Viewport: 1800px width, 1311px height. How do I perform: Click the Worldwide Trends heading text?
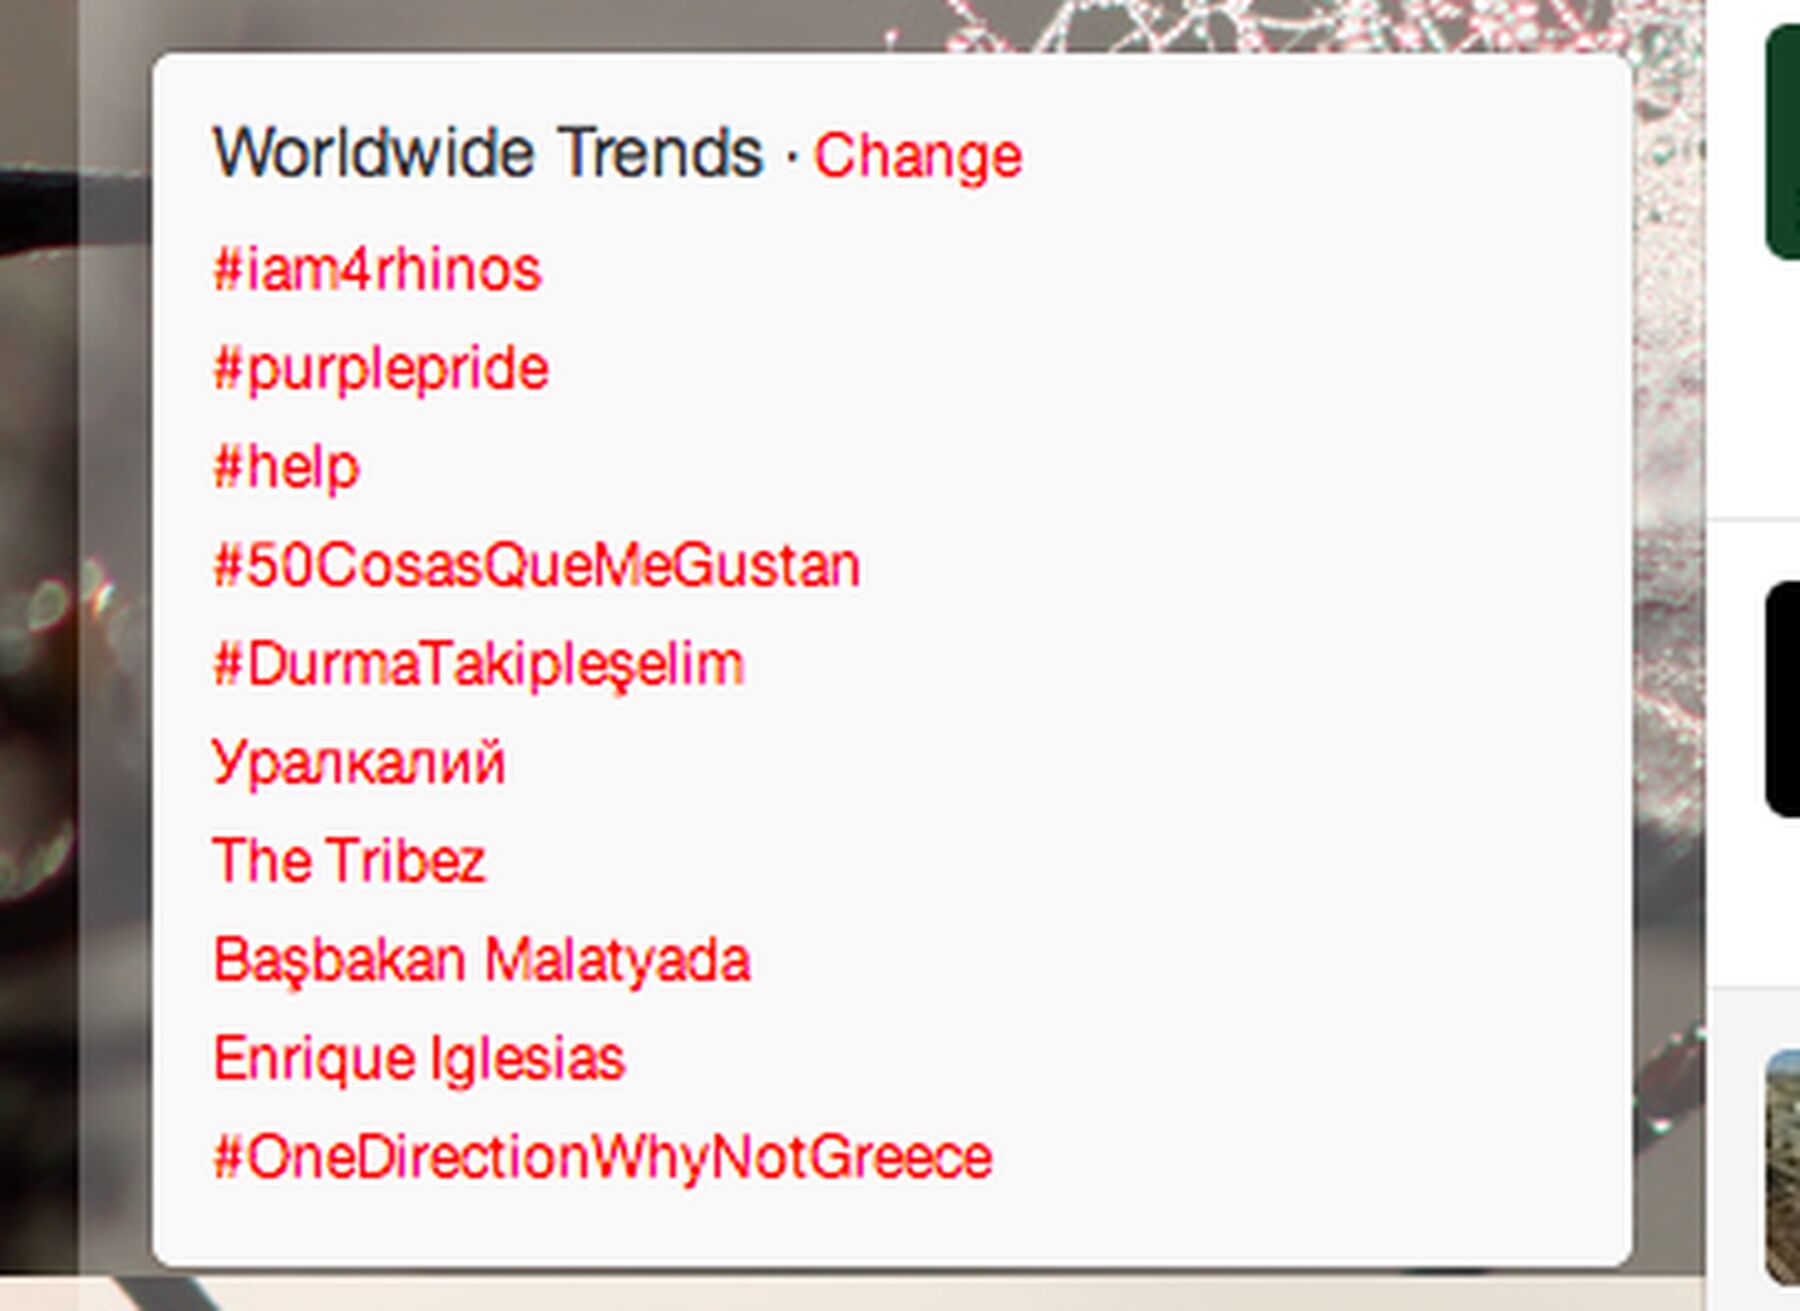[x=488, y=153]
